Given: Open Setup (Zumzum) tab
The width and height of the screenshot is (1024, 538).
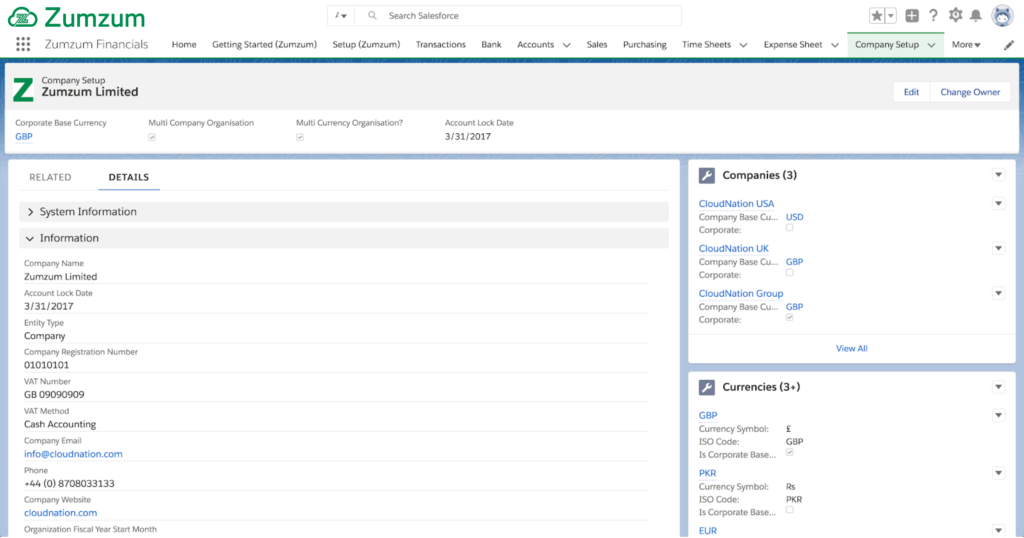Looking at the screenshot, I should coord(366,44).
